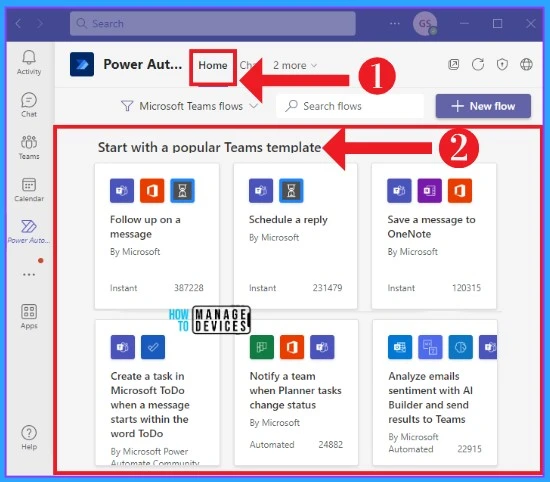This screenshot has width=550, height=482.
Task: Open the Schedule a reply template
Action: [x=295, y=236]
